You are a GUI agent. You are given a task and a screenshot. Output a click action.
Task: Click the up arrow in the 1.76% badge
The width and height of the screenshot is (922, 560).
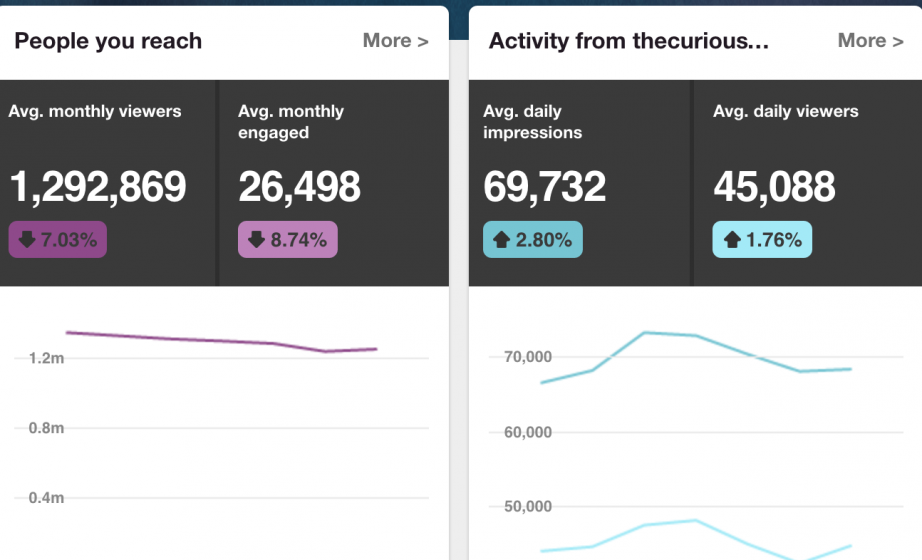pos(731,240)
